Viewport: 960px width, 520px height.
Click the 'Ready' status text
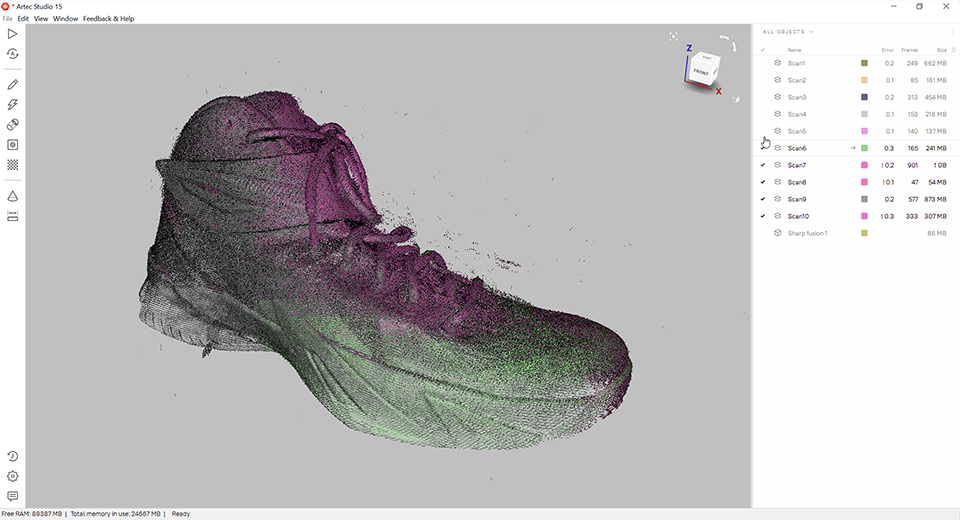click(x=181, y=514)
